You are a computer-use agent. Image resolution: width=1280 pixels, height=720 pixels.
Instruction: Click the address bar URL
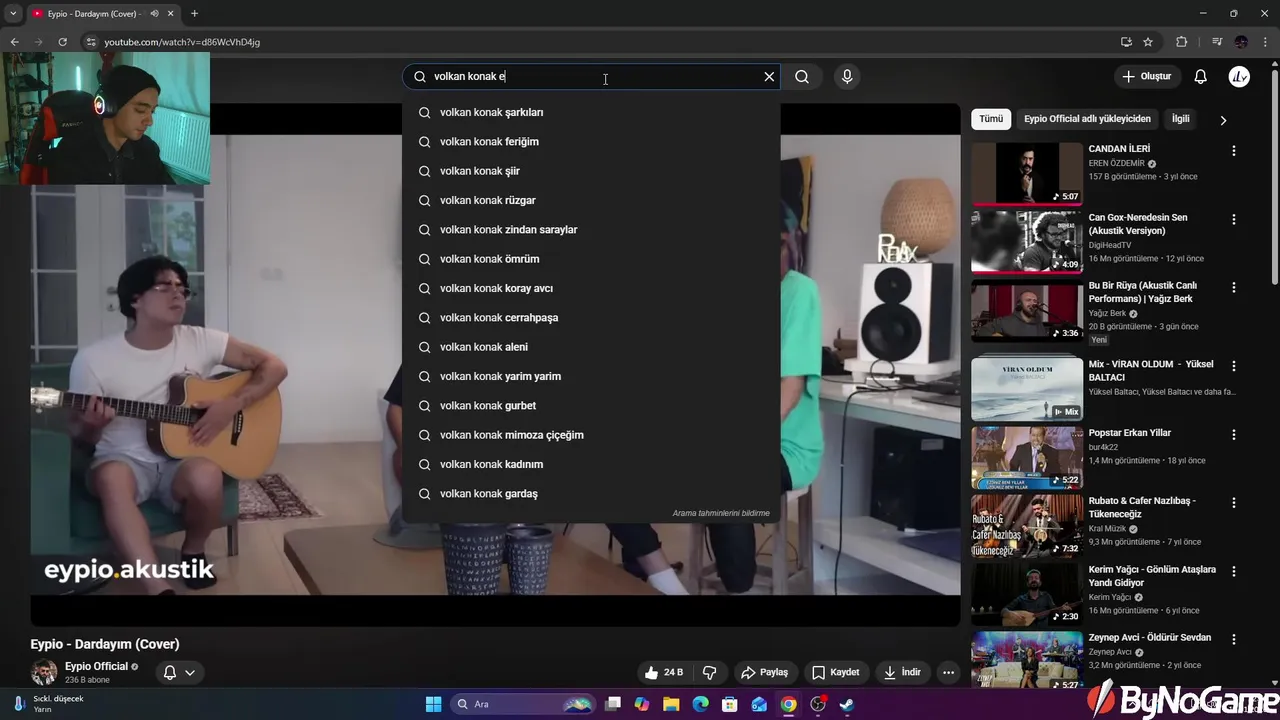(x=182, y=42)
